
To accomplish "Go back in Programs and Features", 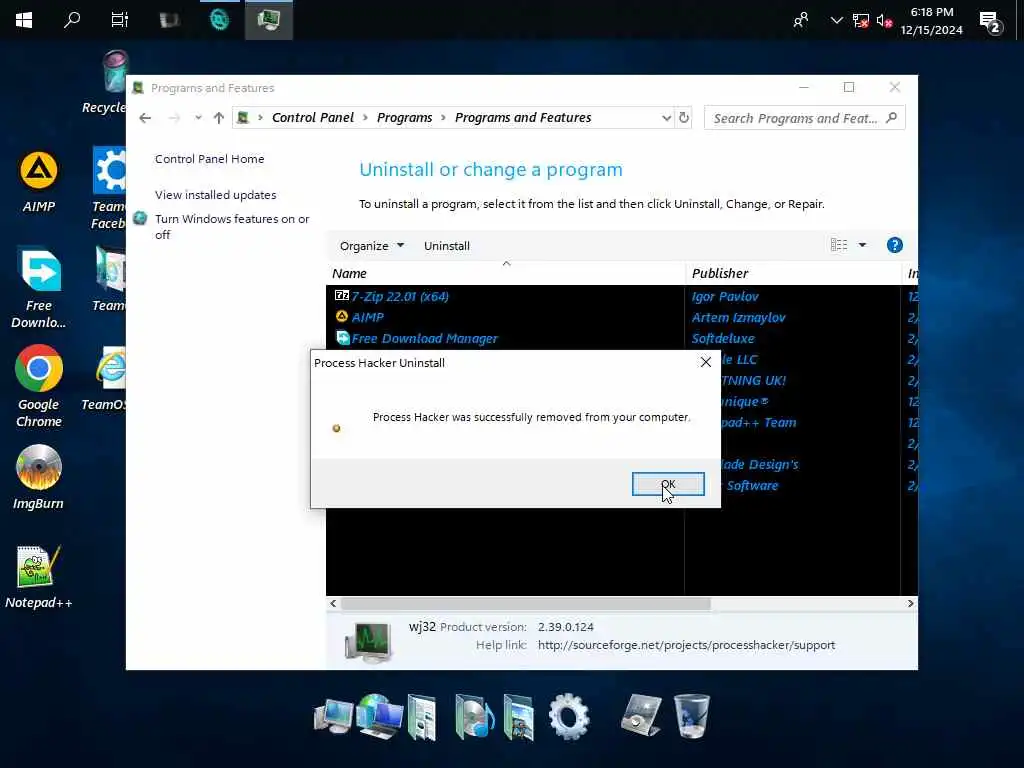I will [x=145, y=118].
